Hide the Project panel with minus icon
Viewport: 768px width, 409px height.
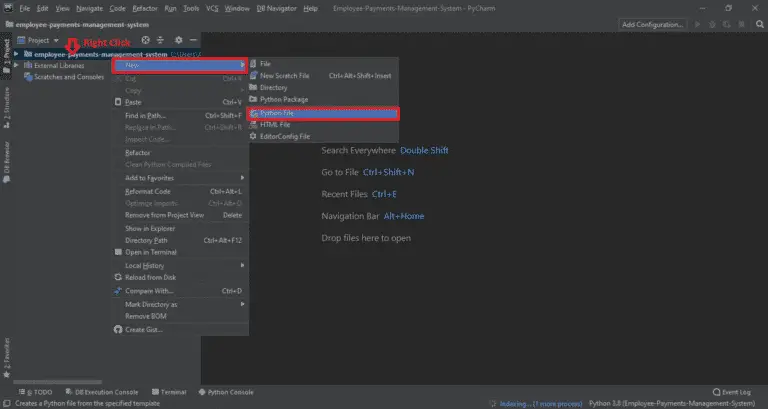[193, 40]
